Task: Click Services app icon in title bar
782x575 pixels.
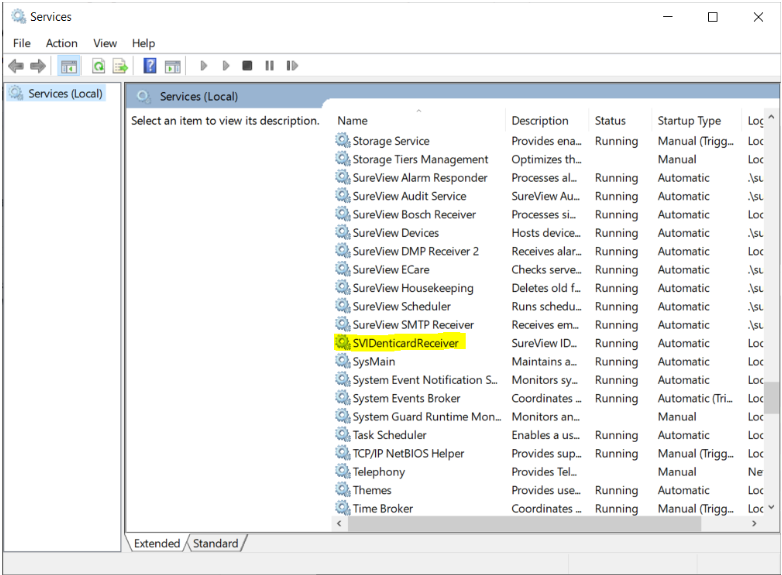Action: pyautogui.click(x=18, y=16)
